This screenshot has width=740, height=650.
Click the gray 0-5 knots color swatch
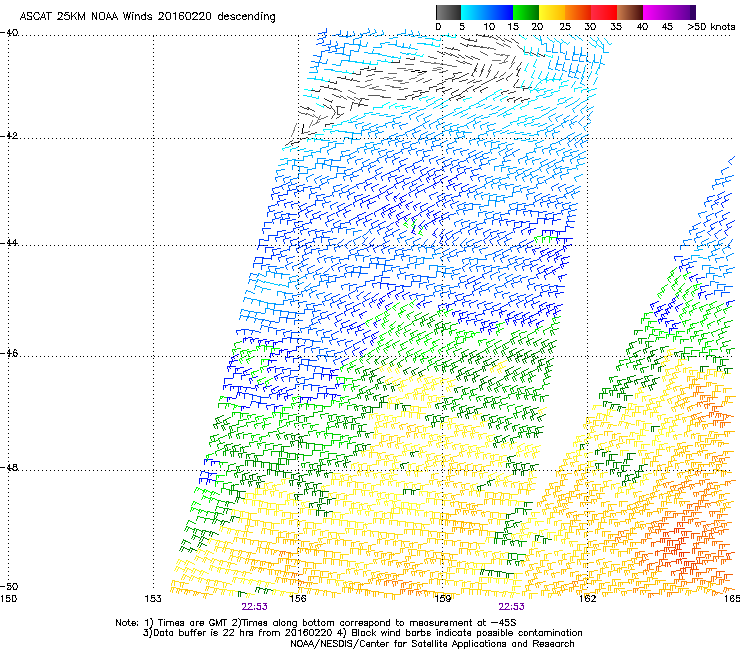tap(448, 12)
